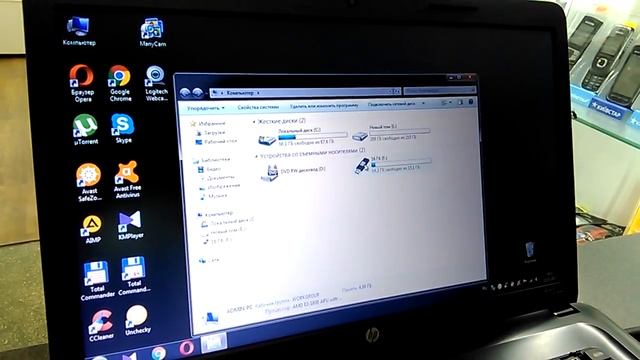Click Подключить сетевой диск button
Viewport: 640px width, 360px height.
pos(391,104)
